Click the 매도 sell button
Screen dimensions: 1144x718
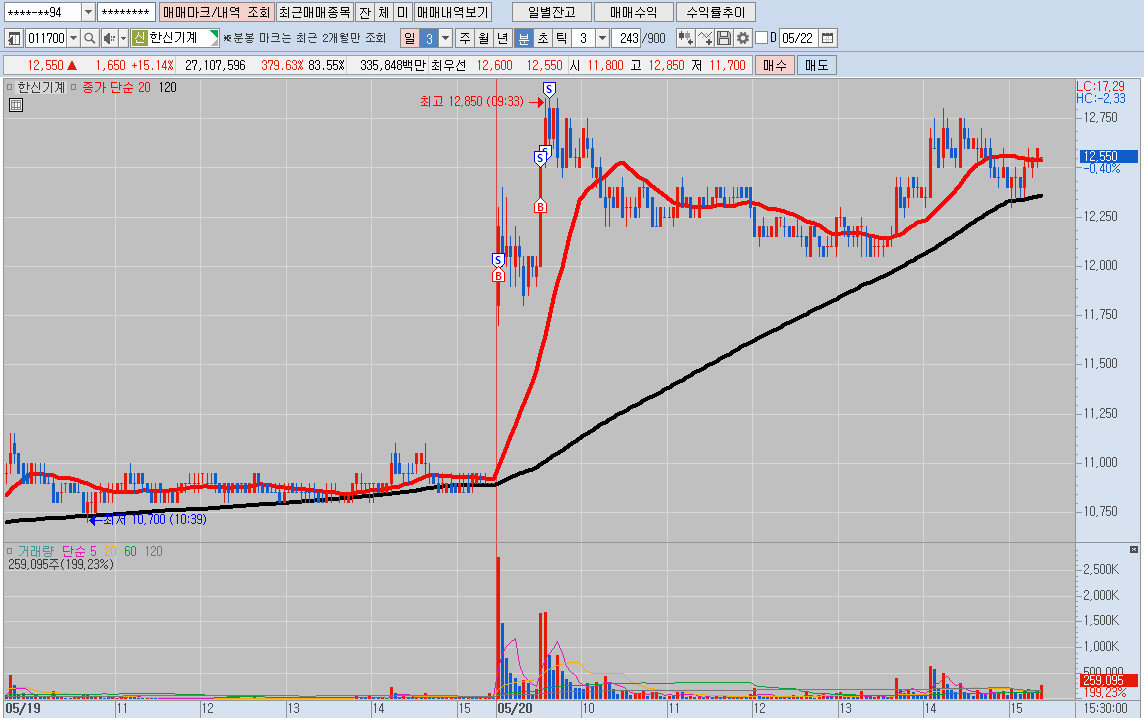816,65
